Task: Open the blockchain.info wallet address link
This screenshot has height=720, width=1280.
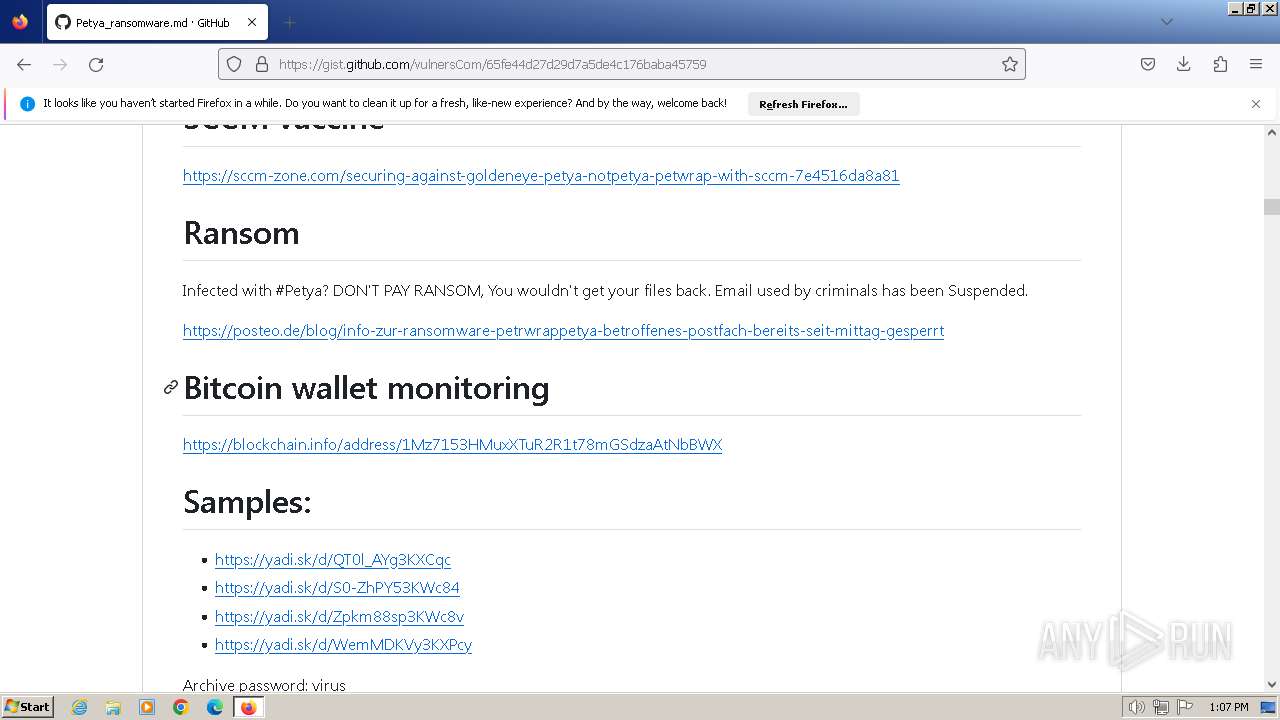Action: point(452,445)
